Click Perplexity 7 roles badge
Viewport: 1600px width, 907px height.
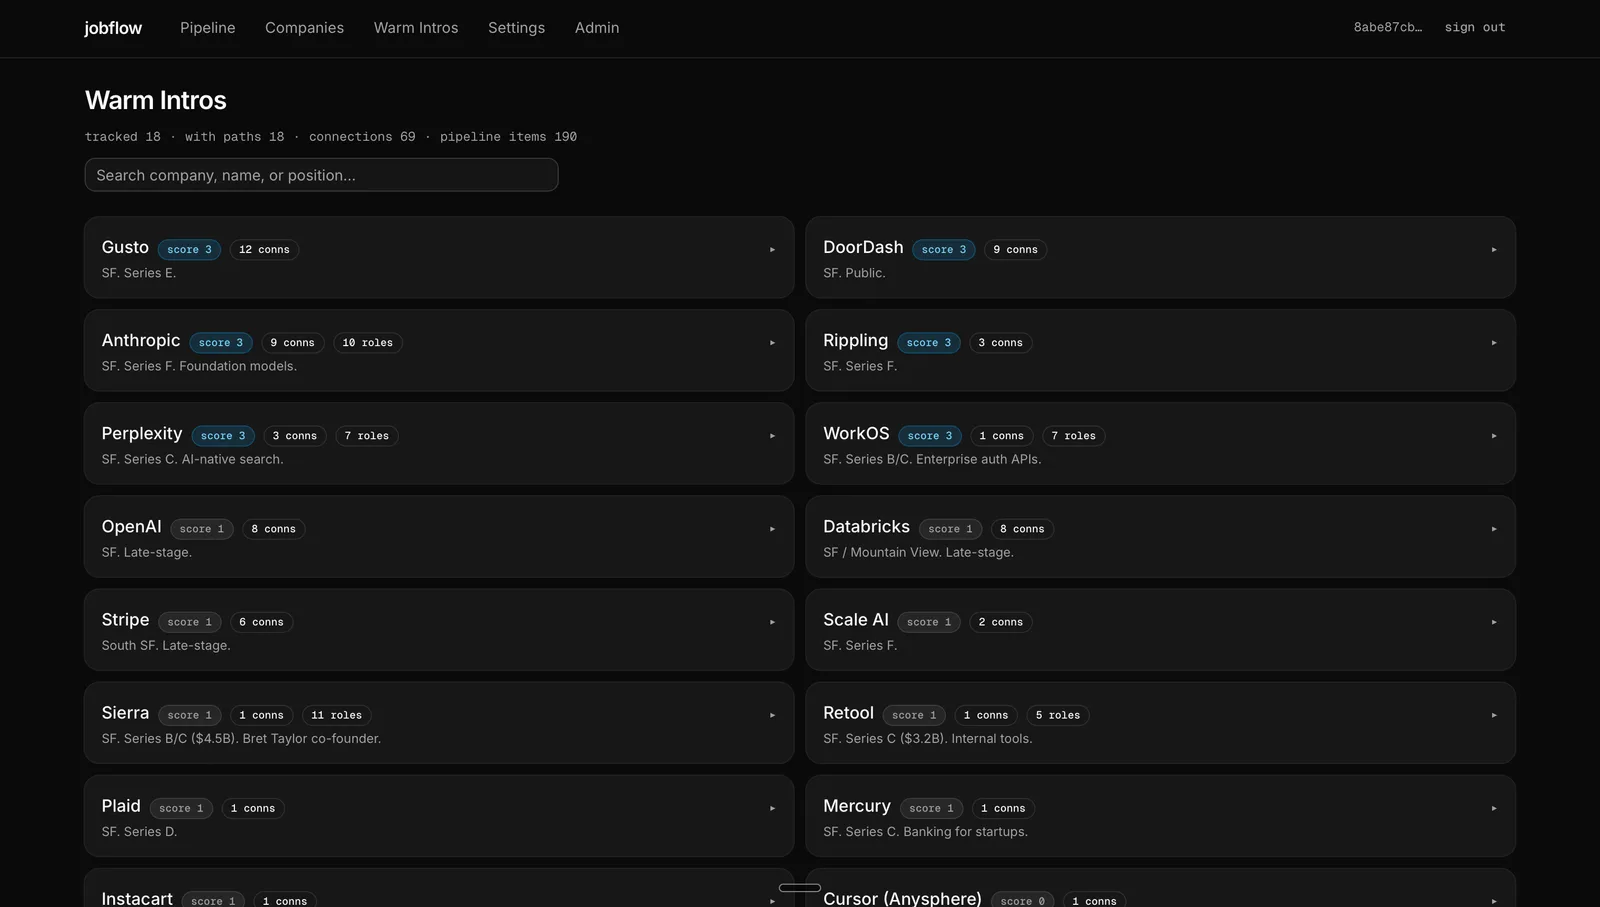(x=366, y=436)
